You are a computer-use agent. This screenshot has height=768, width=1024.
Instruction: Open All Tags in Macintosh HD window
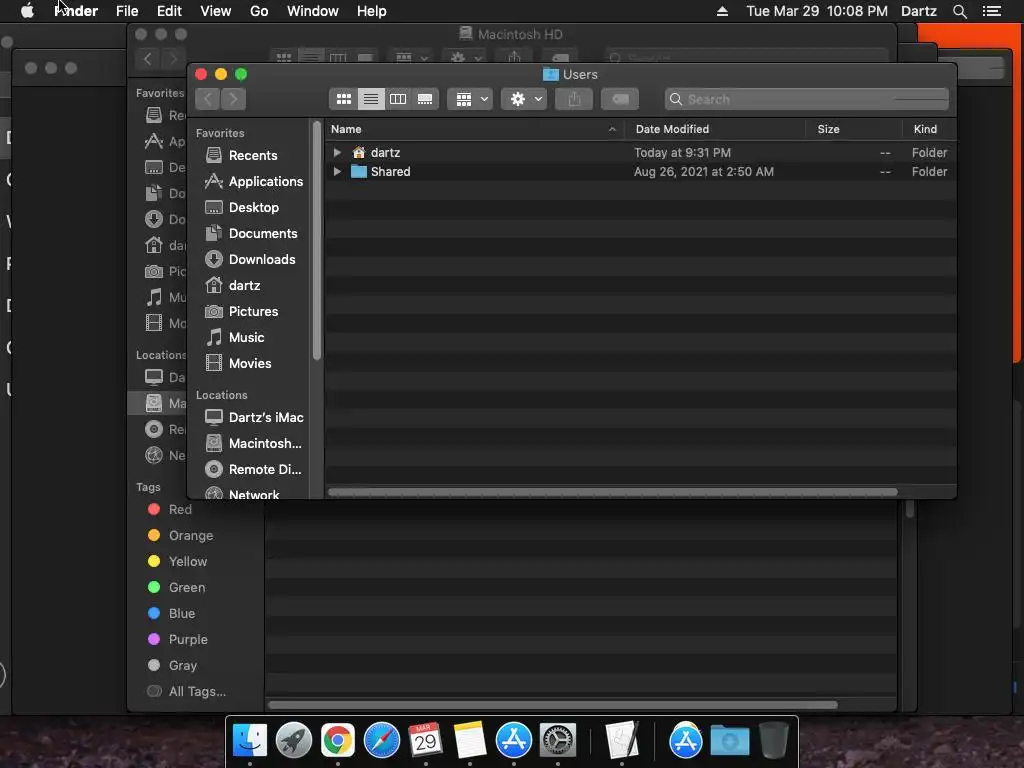tap(187, 692)
